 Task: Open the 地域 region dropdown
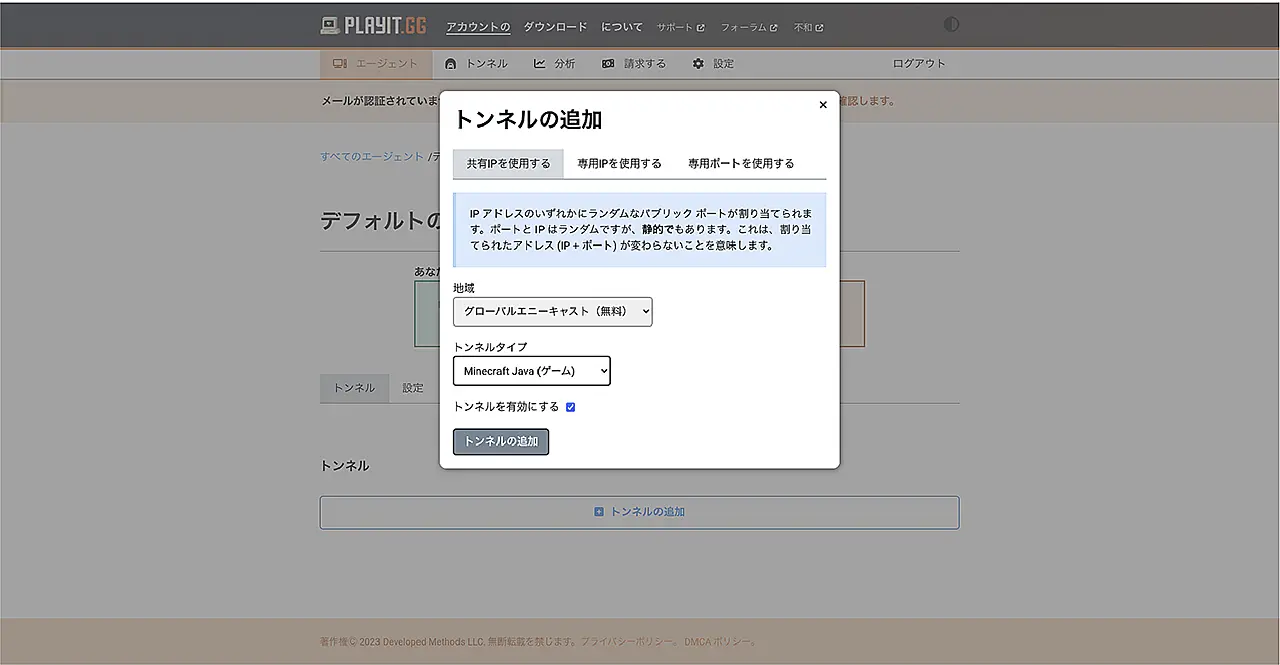[x=552, y=312]
